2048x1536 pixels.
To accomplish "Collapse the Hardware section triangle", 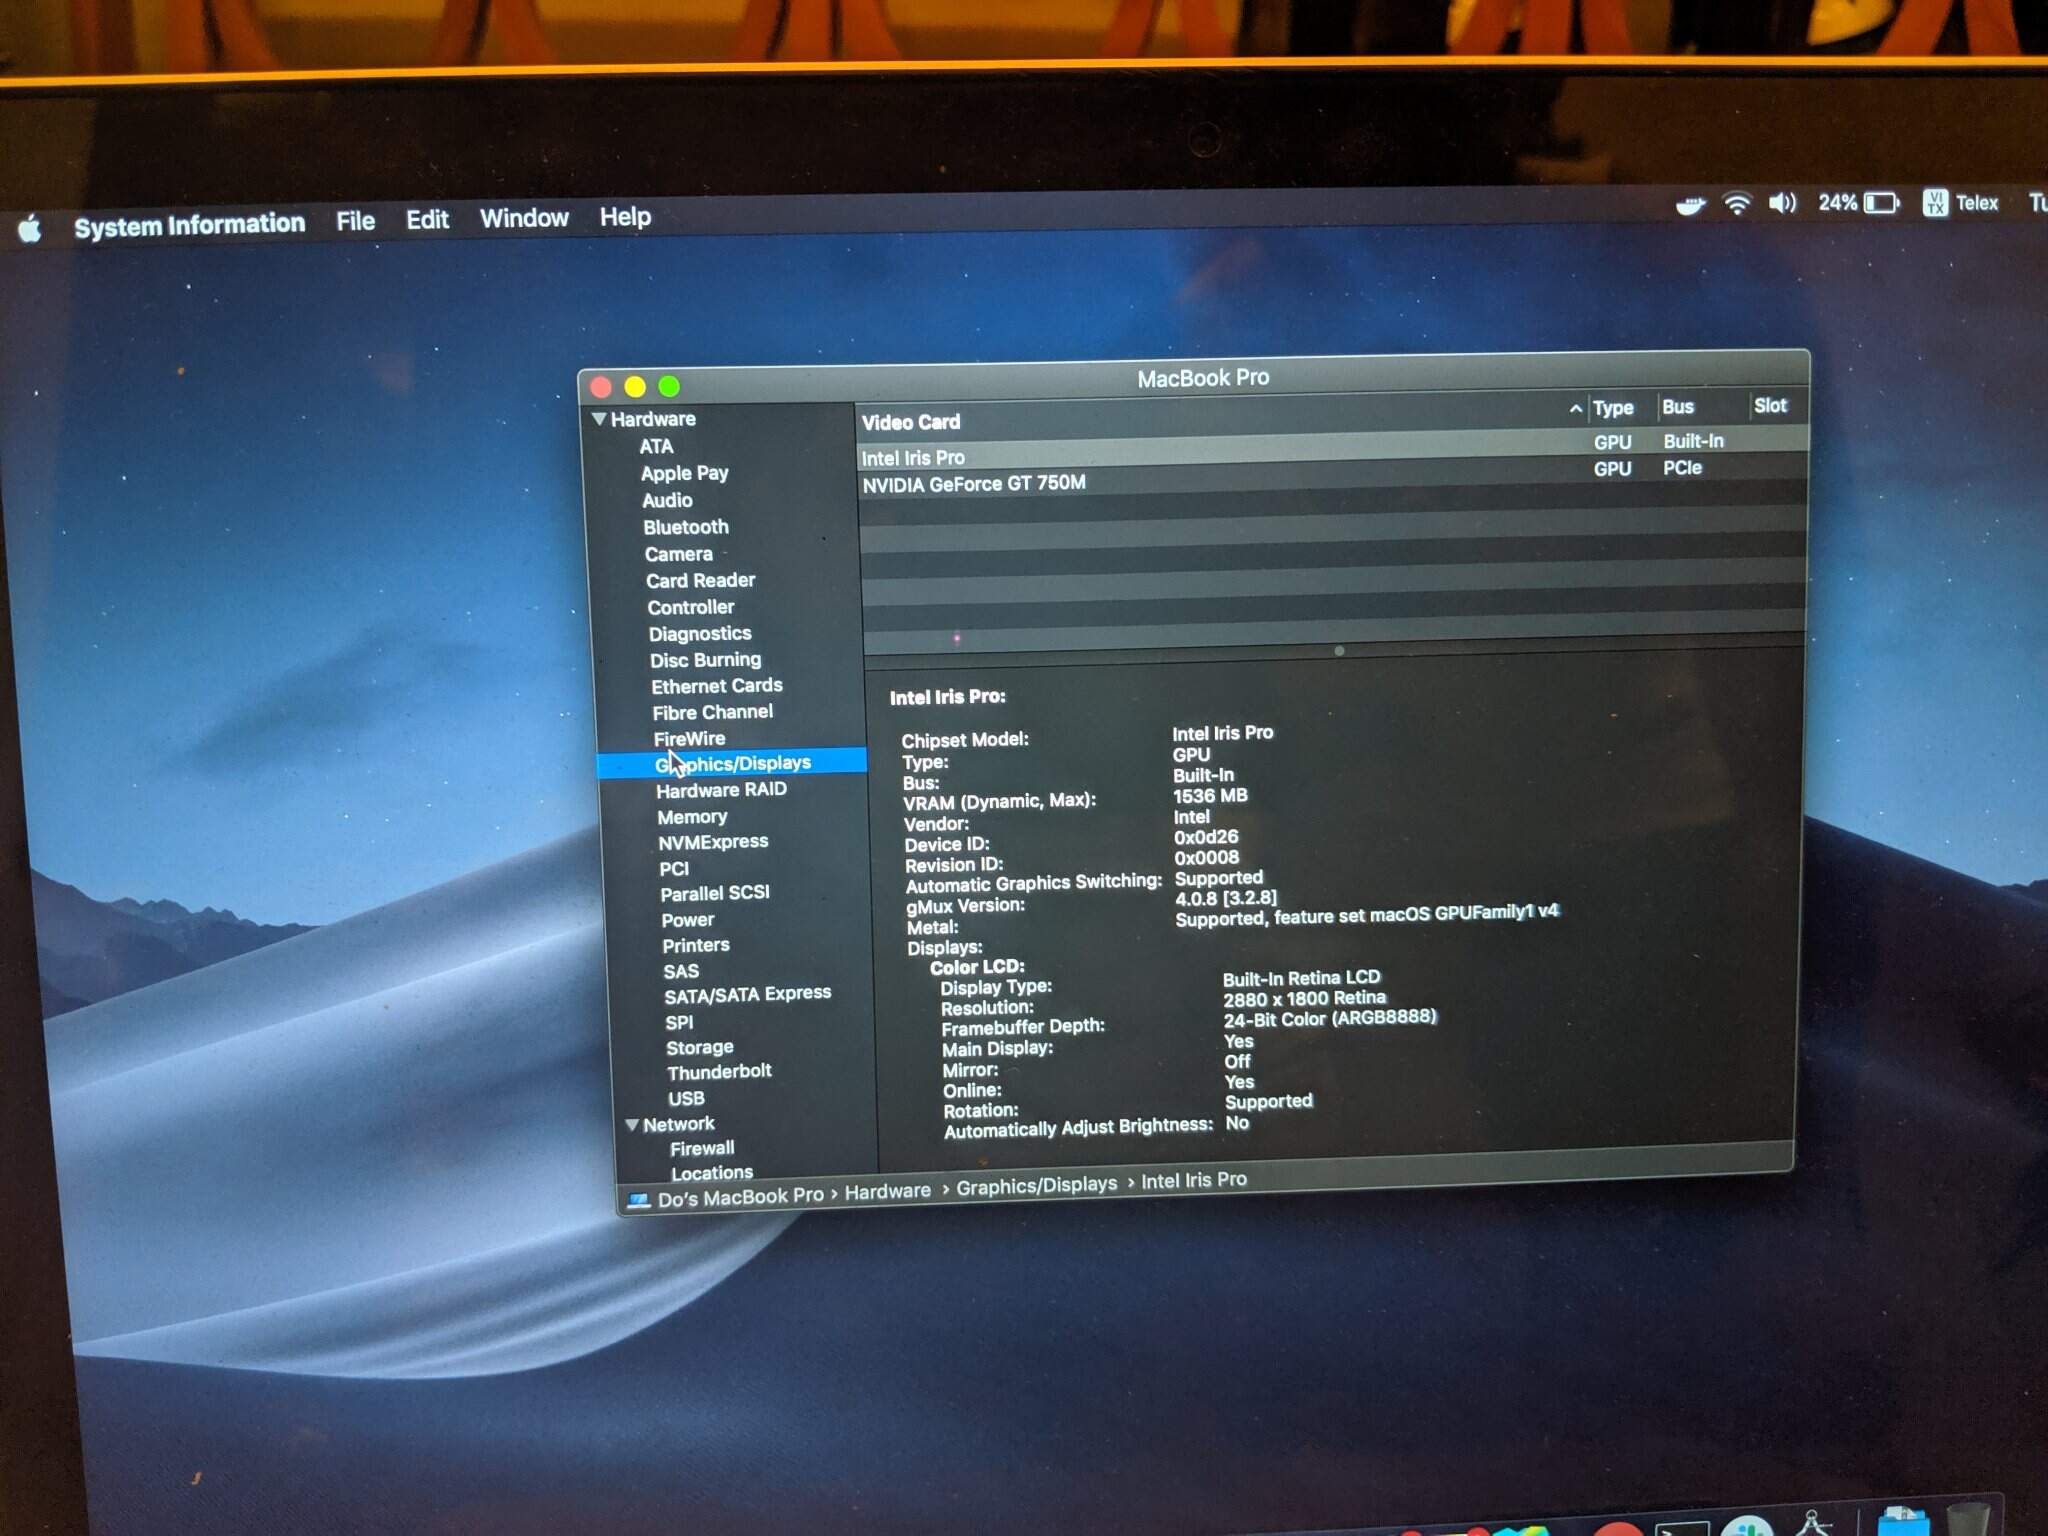I will point(599,419).
